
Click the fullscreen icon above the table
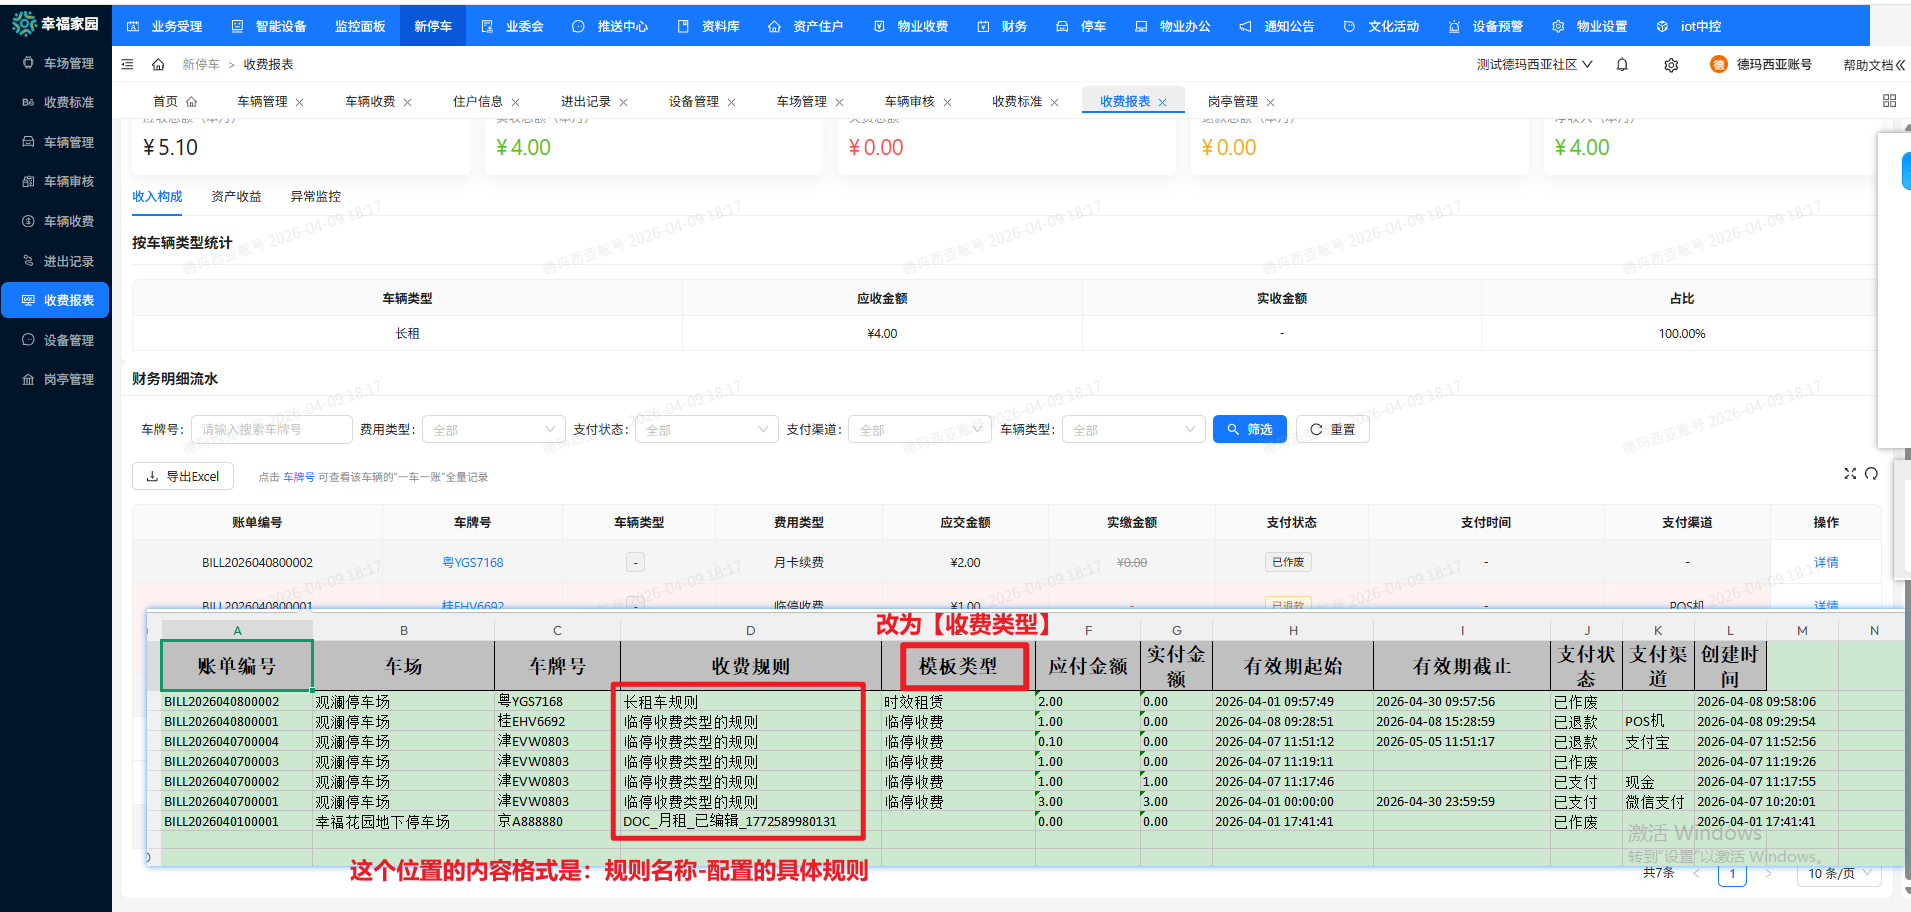(1850, 474)
